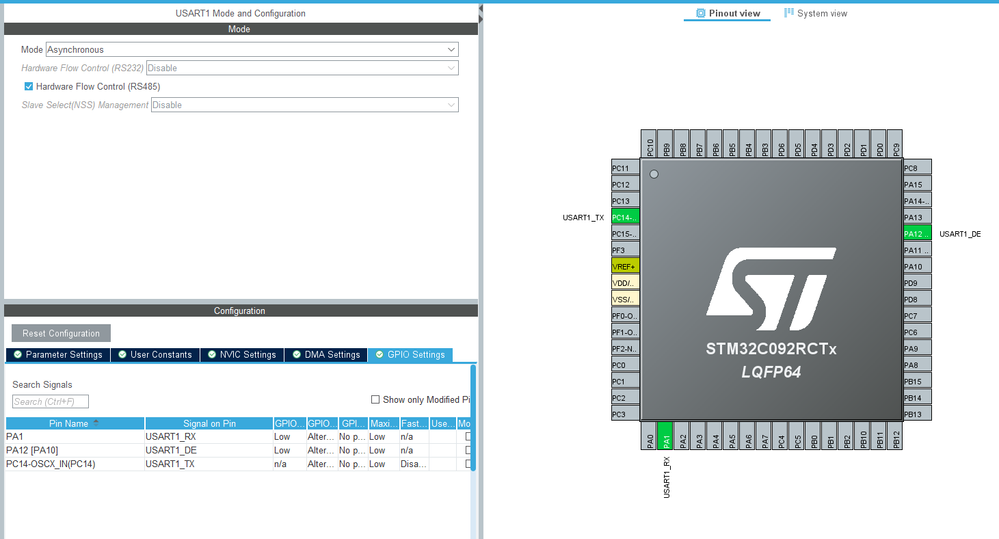
Task: Sort by Signal on Pin column header
Action: click(209, 423)
